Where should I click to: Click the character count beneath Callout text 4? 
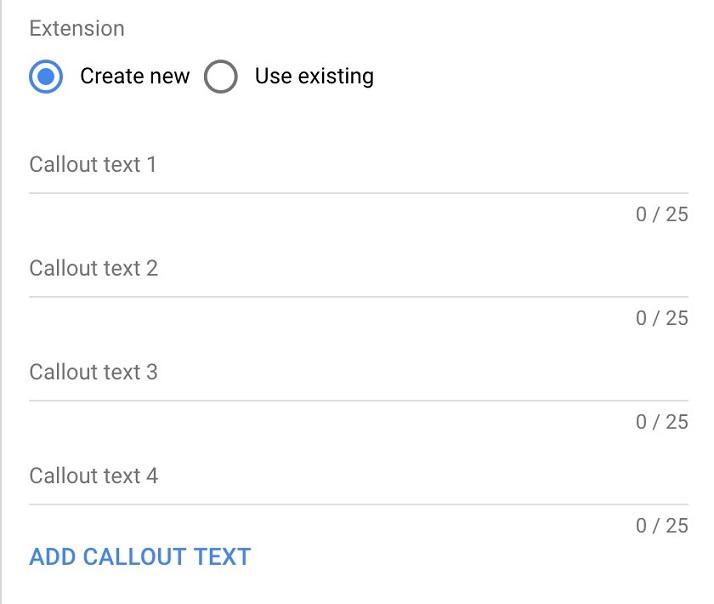click(x=661, y=526)
